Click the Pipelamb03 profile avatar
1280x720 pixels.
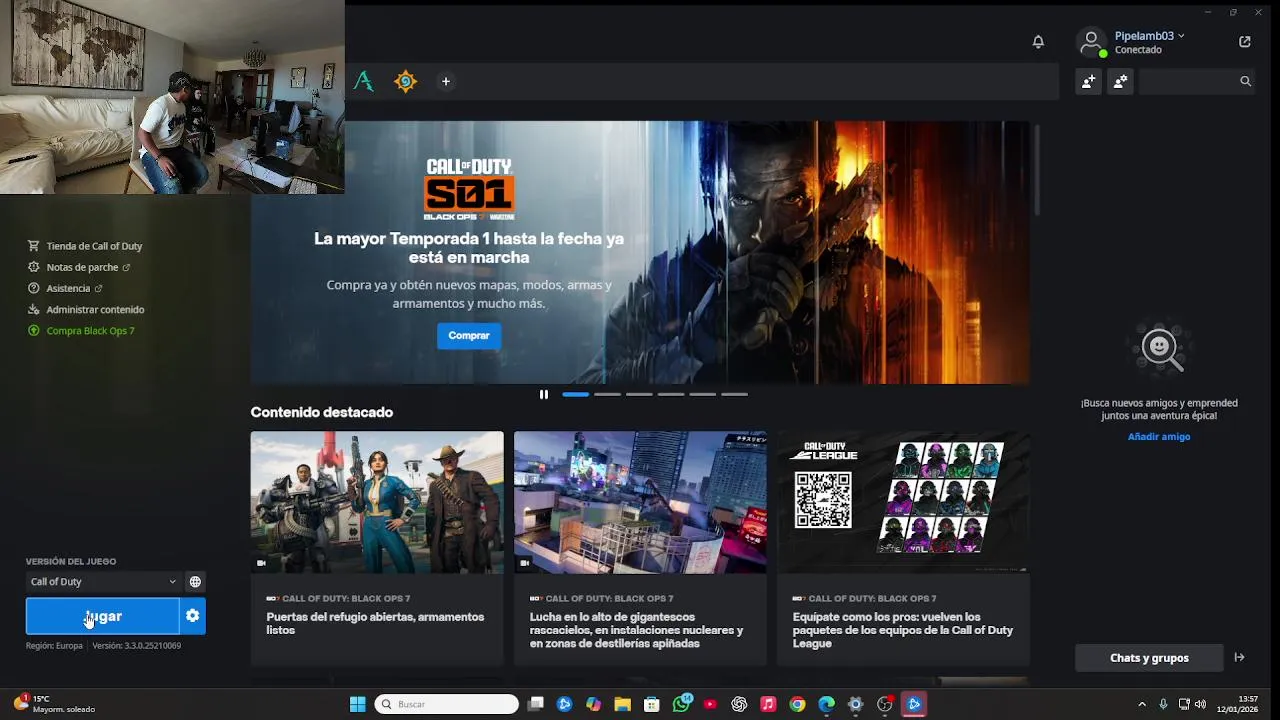1091,42
